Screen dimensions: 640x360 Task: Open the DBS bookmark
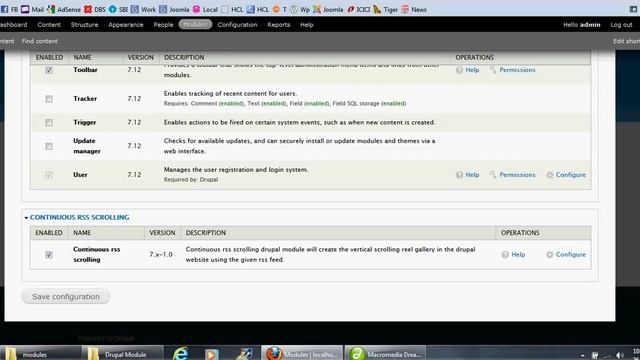tap(95, 9)
